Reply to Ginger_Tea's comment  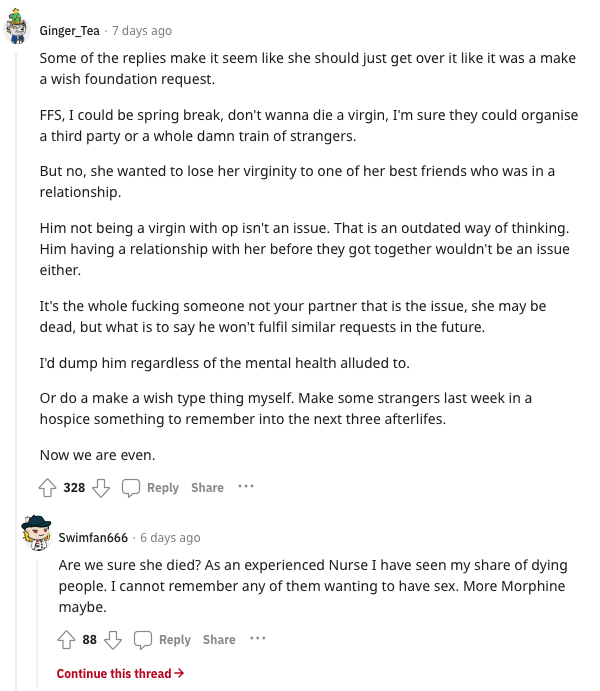163,488
